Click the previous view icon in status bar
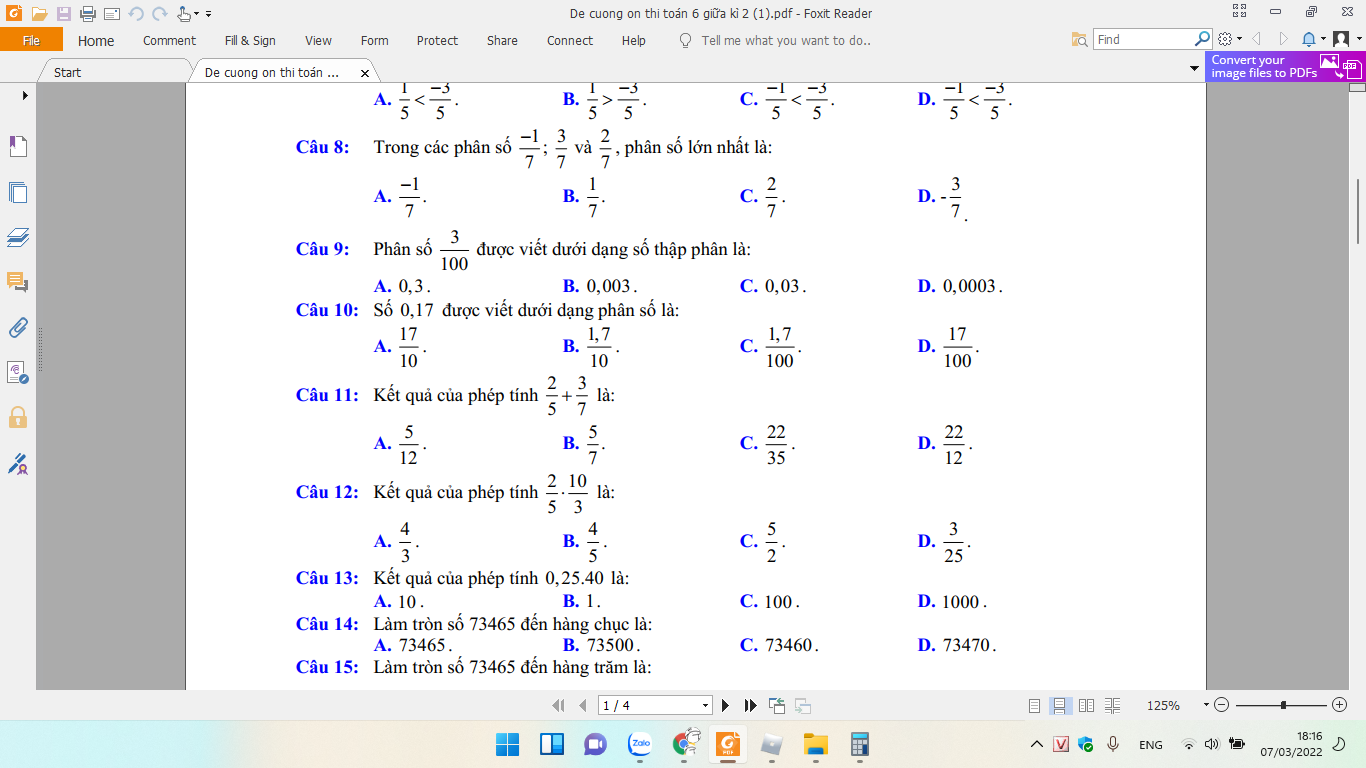Screen dimensions: 1366x768 coord(778,705)
